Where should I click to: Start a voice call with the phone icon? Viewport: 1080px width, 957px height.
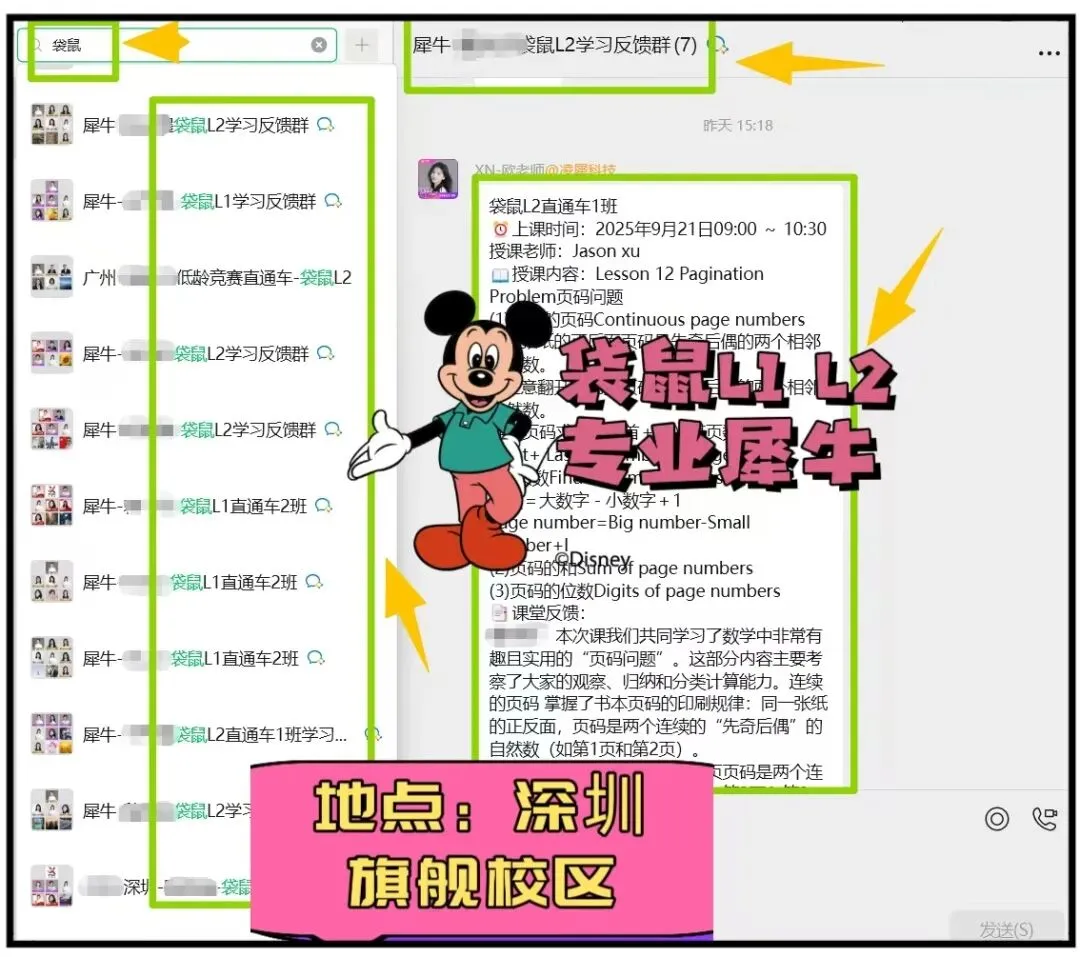1044,819
